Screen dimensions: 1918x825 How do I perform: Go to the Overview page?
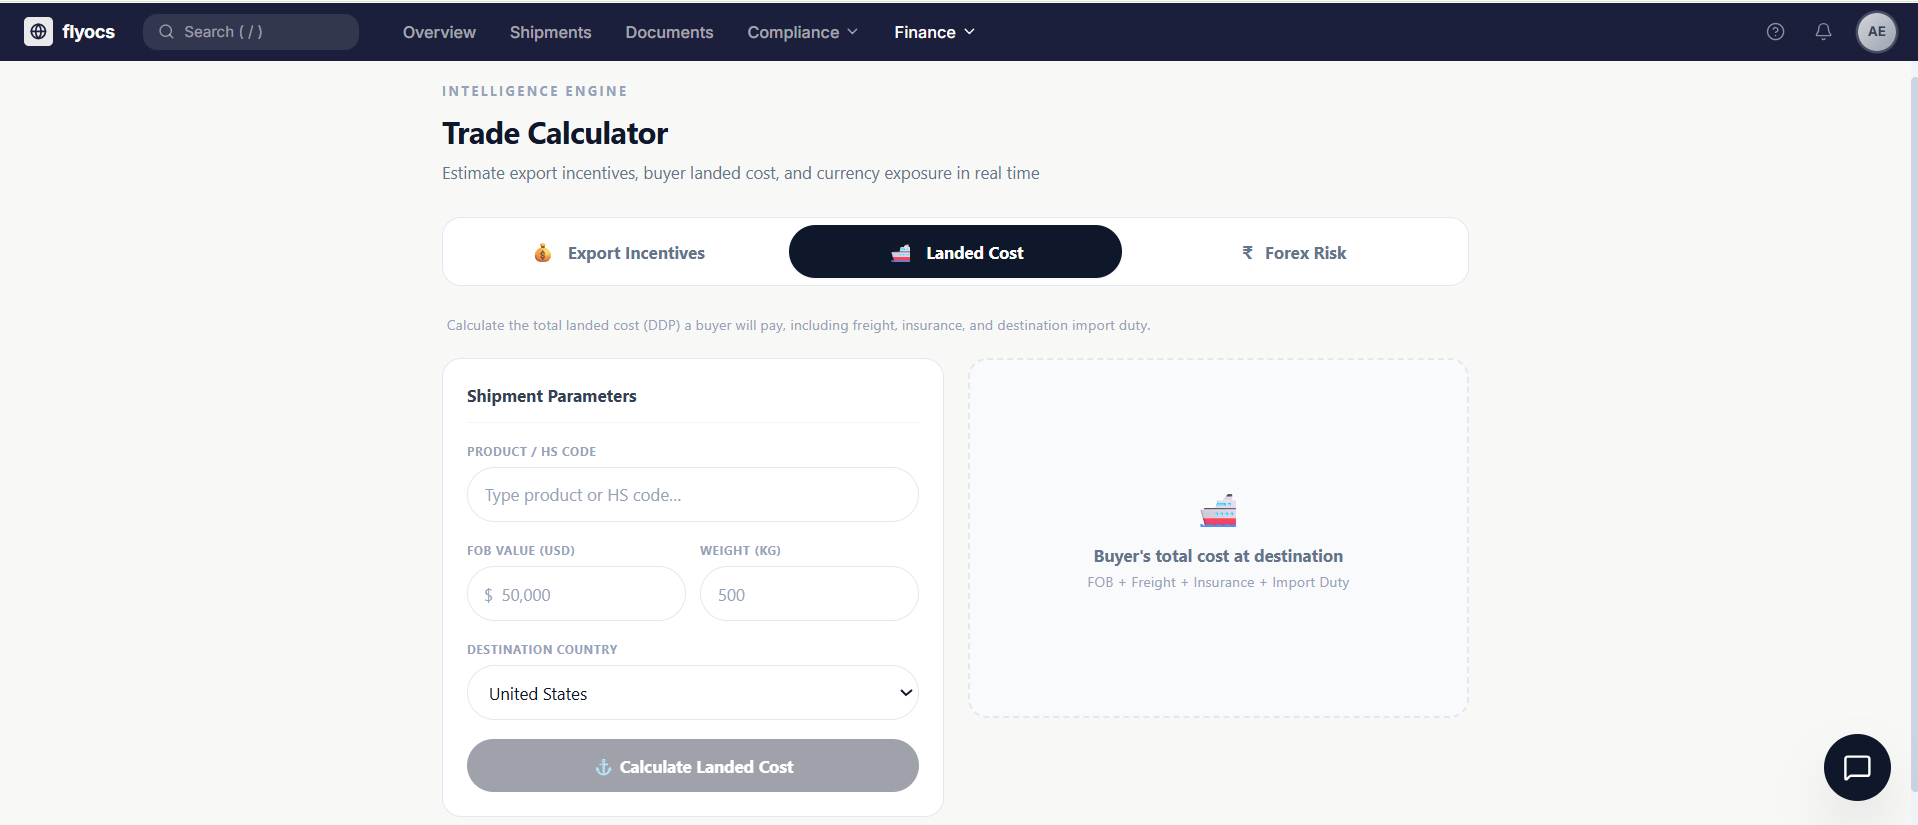[439, 32]
